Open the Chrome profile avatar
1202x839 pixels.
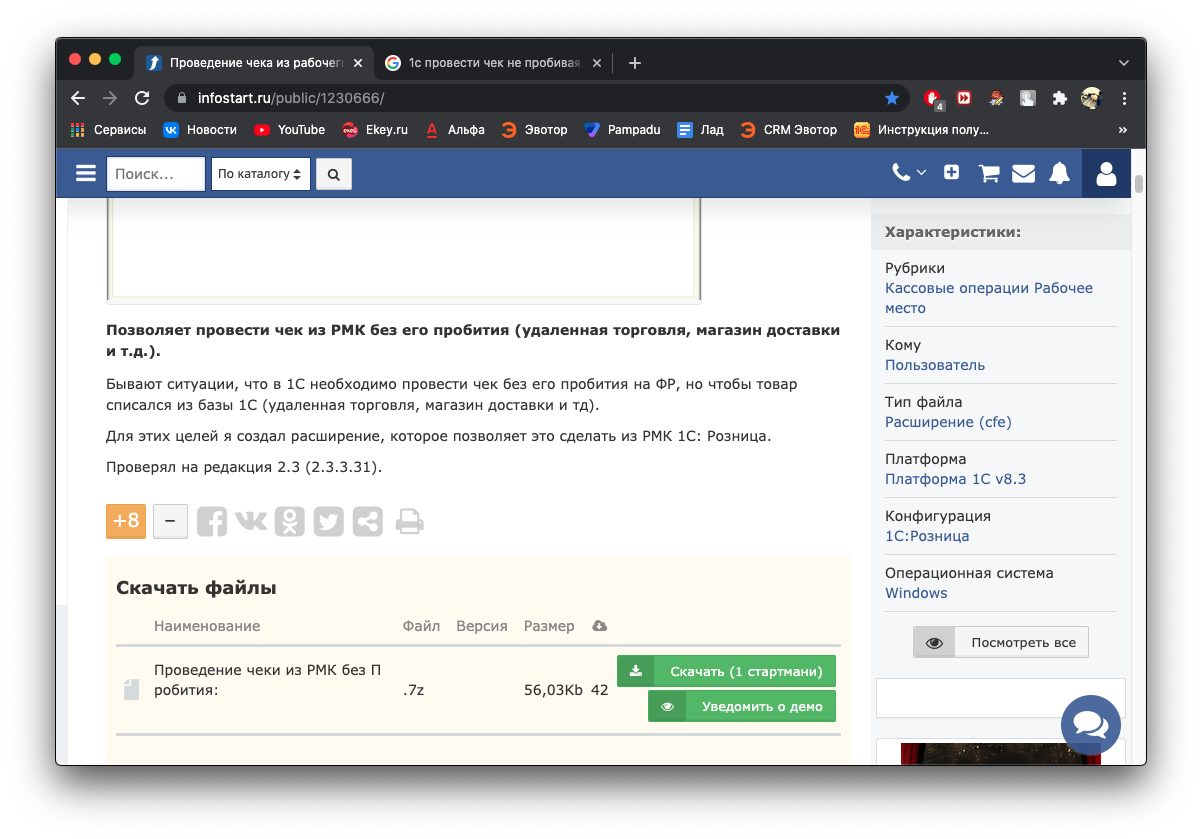pos(1091,98)
